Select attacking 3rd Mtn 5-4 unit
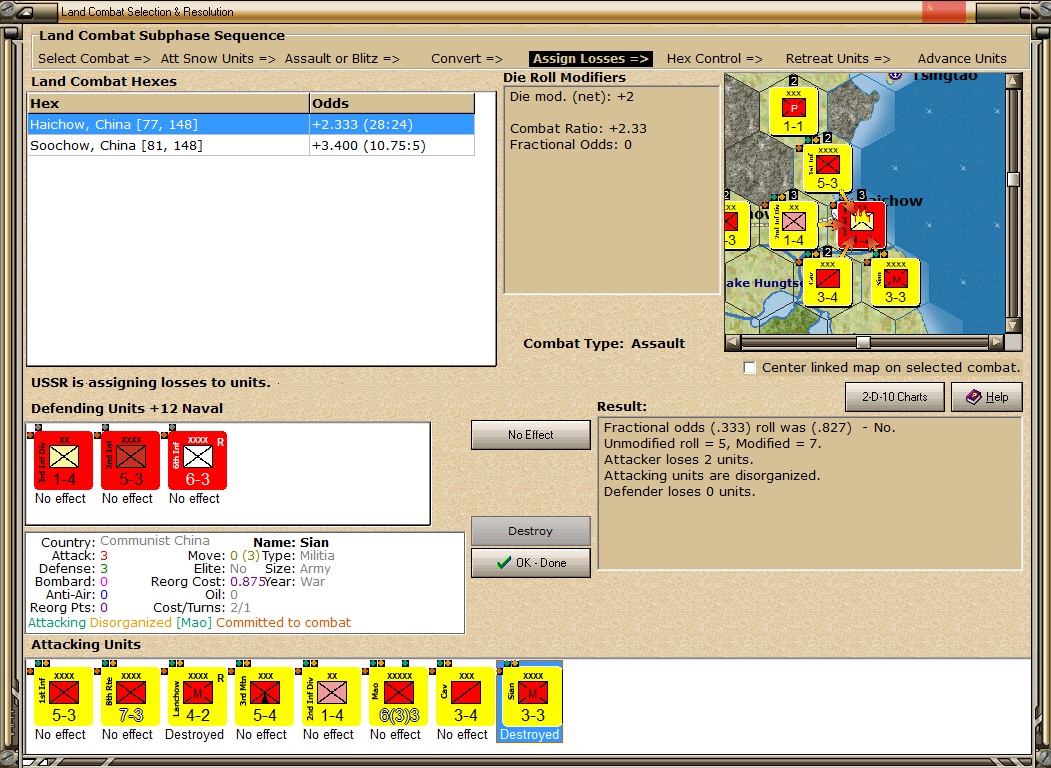The height and width of the screenshot is (768, 1051). (264, 696)
